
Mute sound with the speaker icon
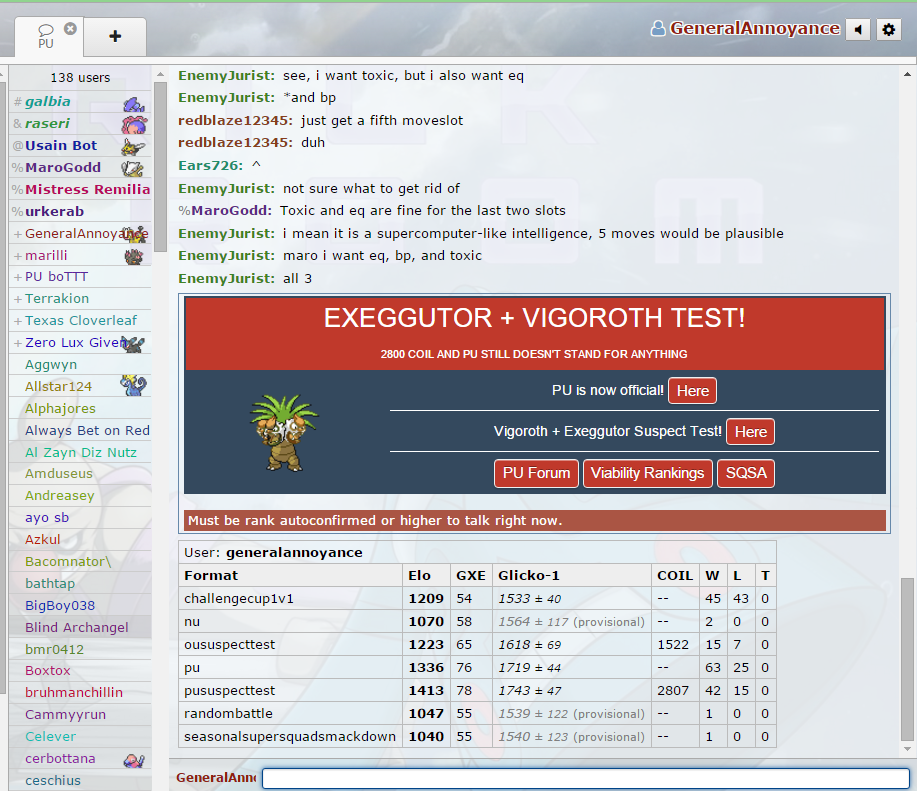point(858,29)
